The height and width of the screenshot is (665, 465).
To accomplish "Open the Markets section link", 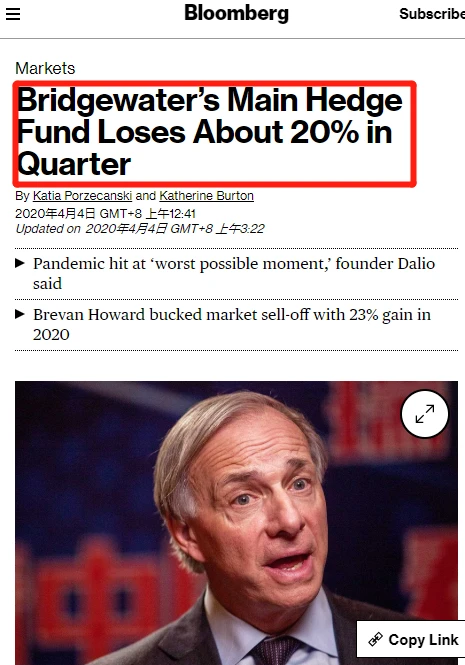I will (45, 68).
